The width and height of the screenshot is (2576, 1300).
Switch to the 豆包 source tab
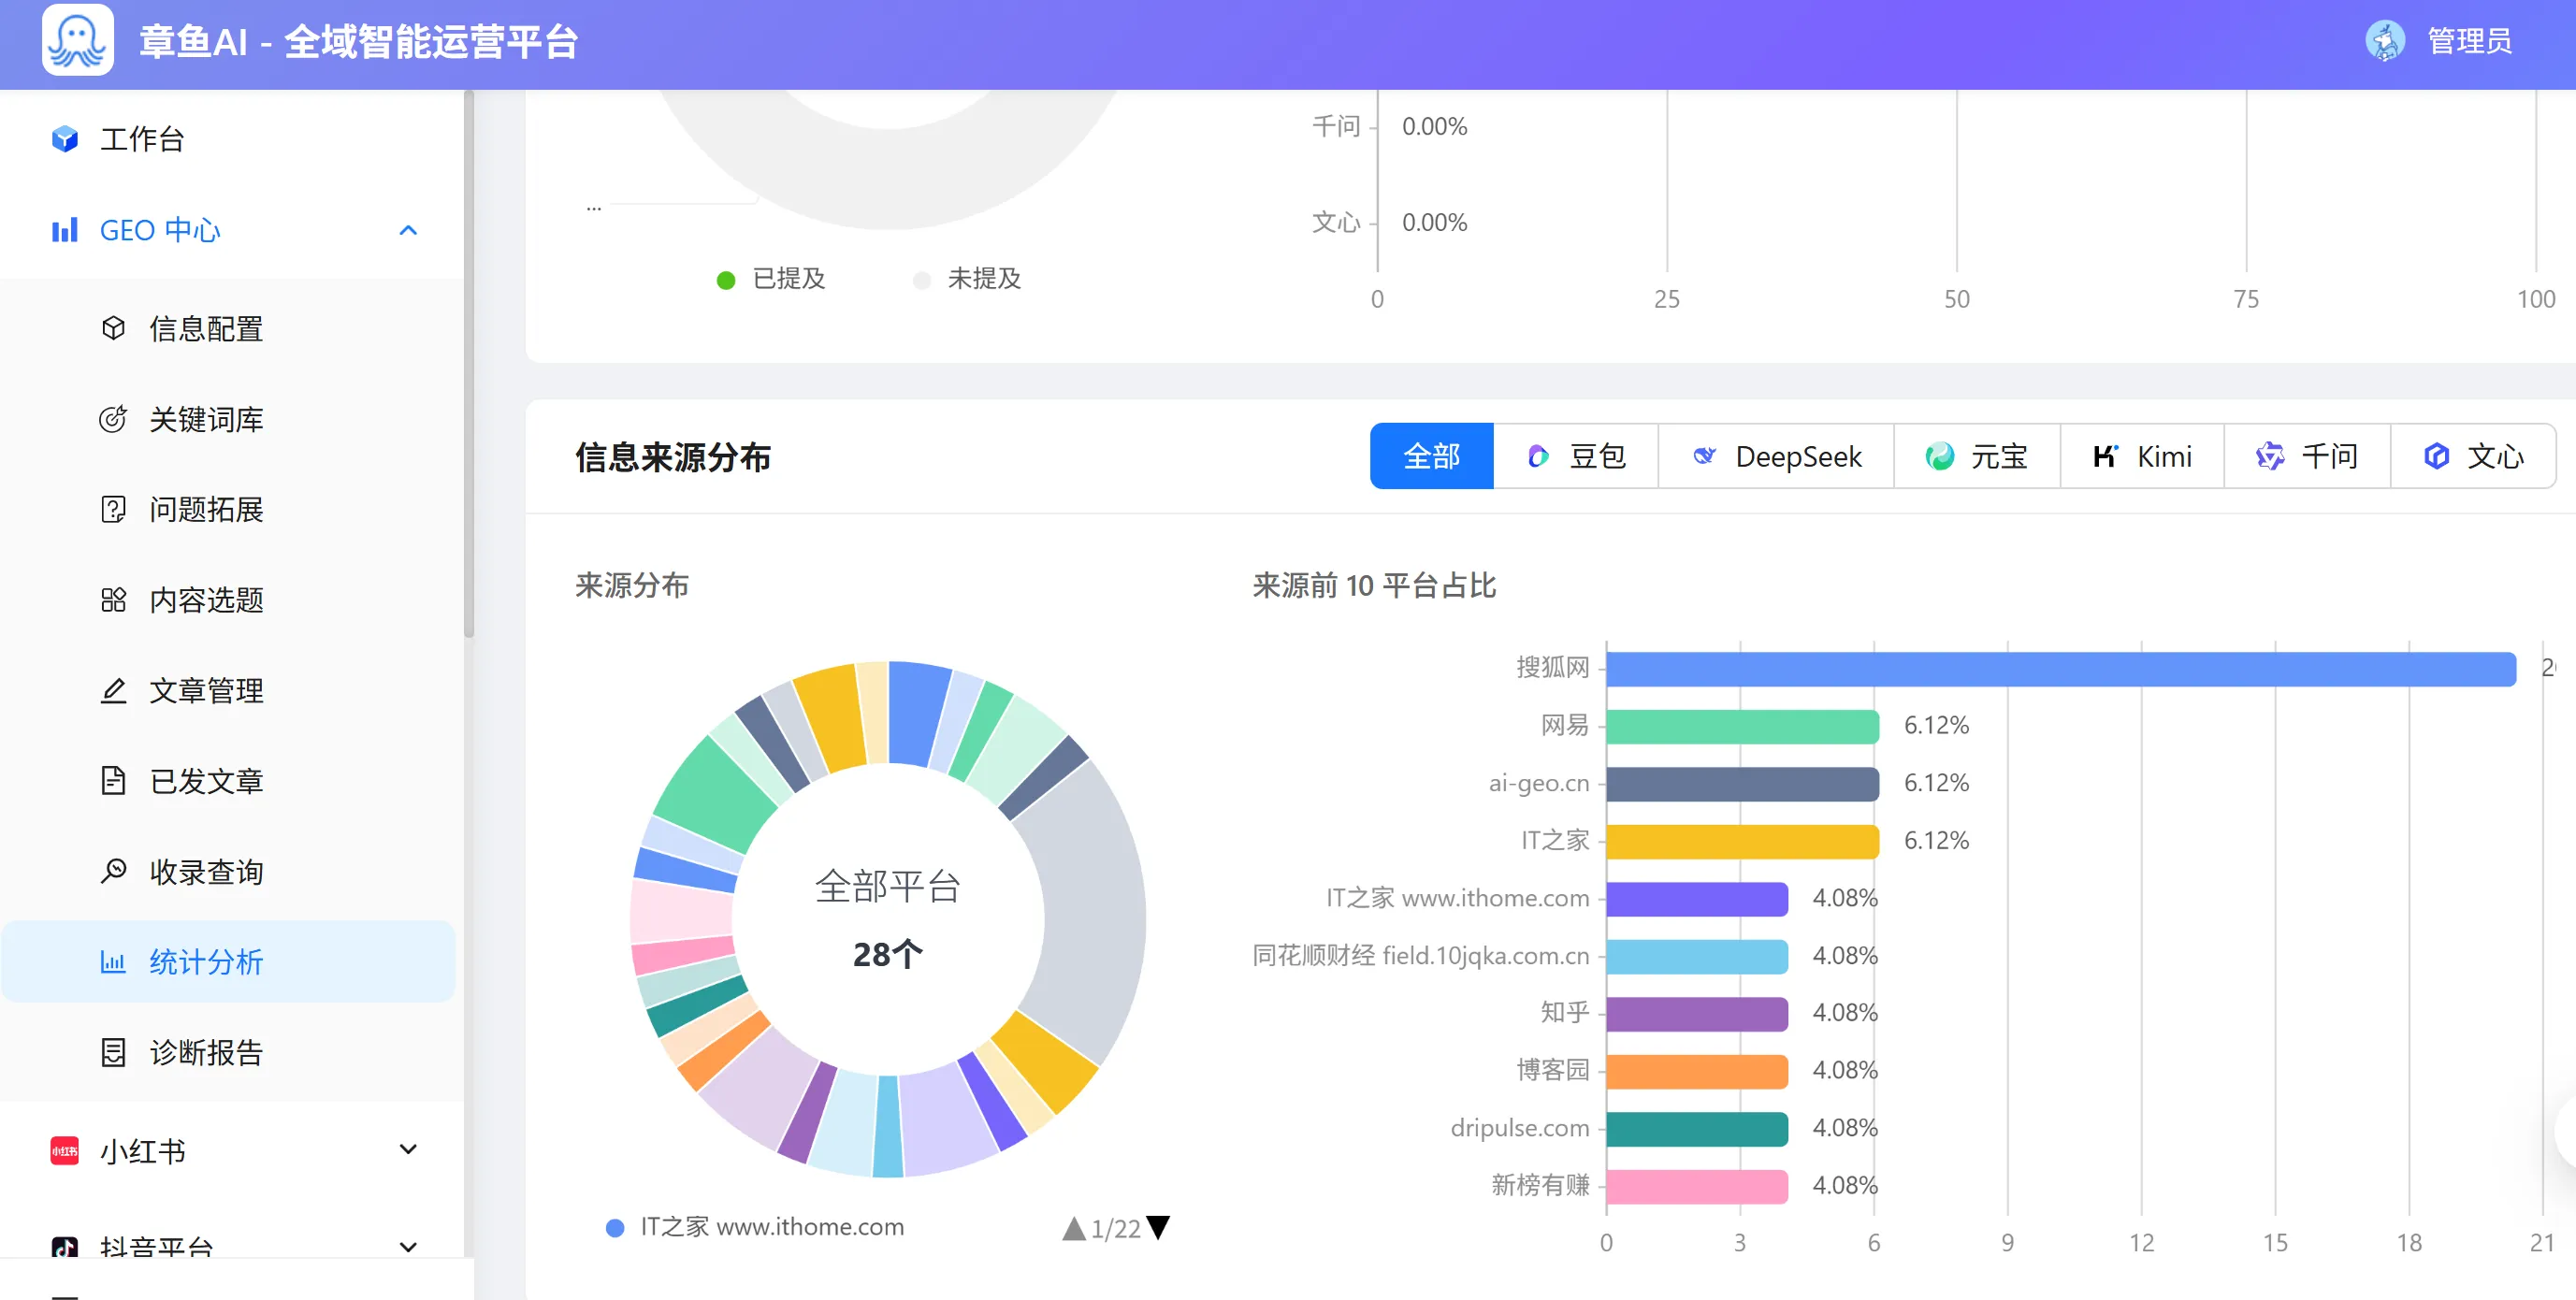[1575, 456]
